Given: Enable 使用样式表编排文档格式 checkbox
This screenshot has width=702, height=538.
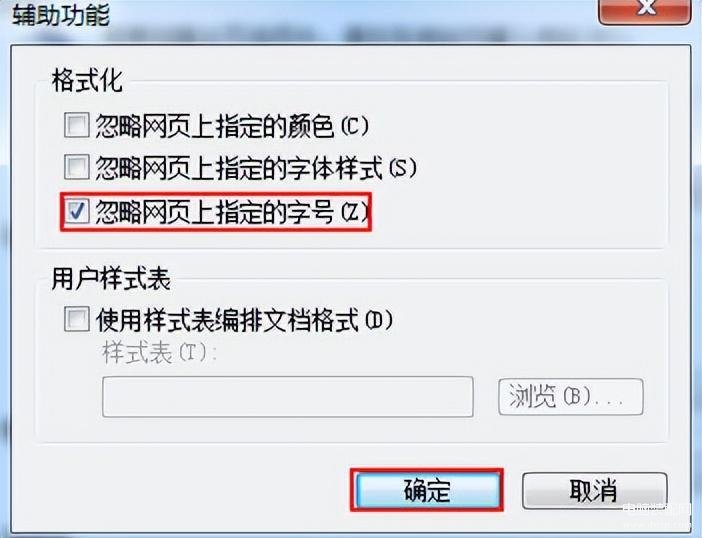Looking at the screenshot, I should click(77, 319).
